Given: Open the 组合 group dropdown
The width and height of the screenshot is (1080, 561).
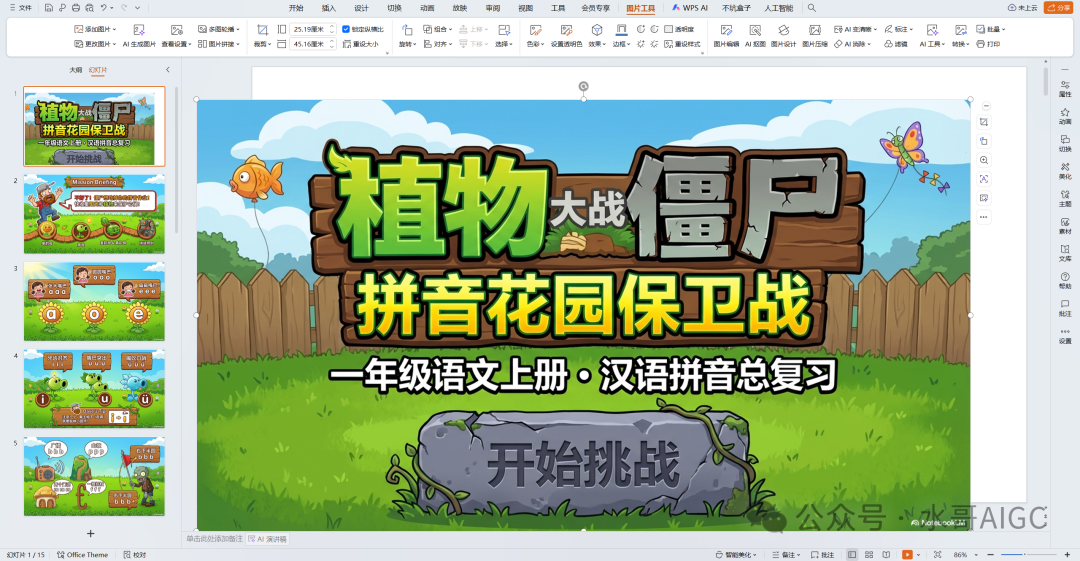Looking at the screenshot, I should tap(437, 29).
